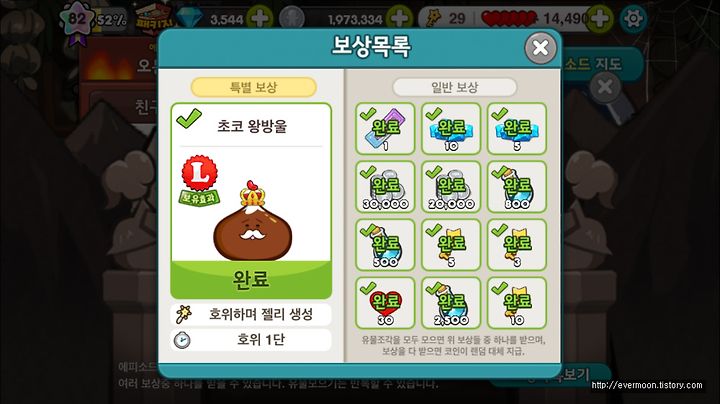
Task: Close the 보상목록 reward list popup
Action: tap(540, 48)
